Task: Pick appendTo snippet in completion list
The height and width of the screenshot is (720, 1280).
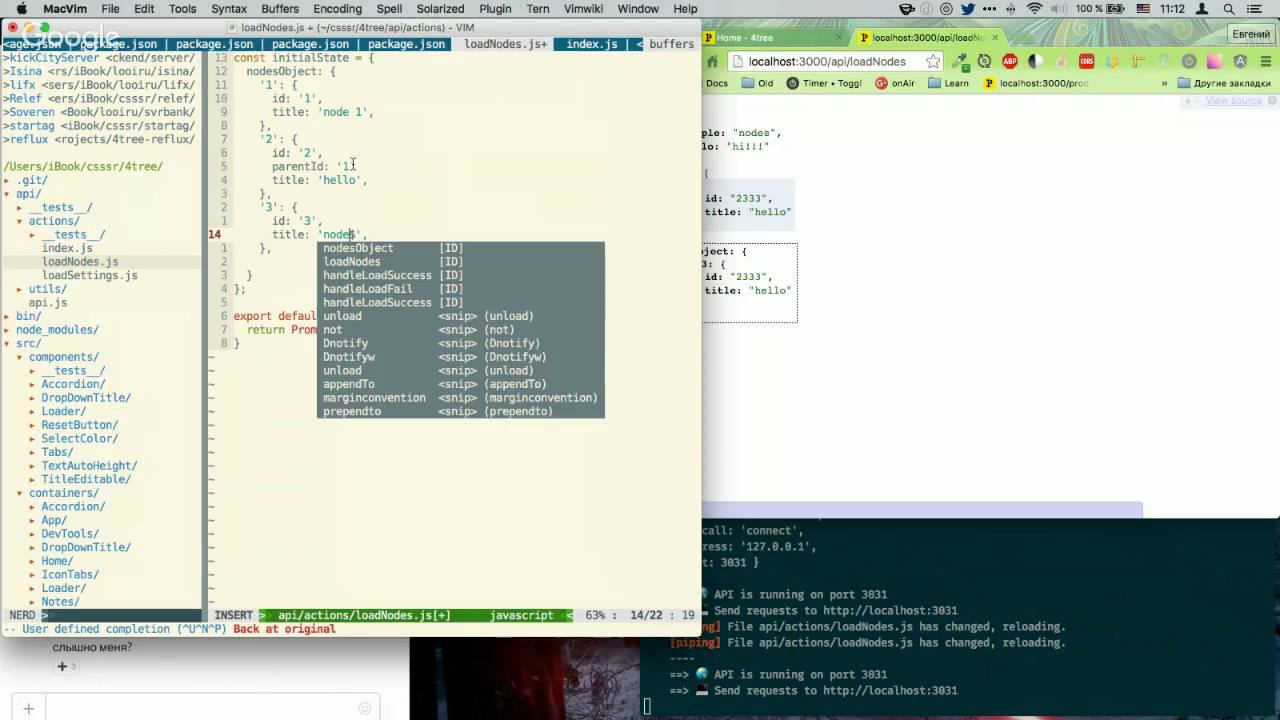Action: coord(461,384)
